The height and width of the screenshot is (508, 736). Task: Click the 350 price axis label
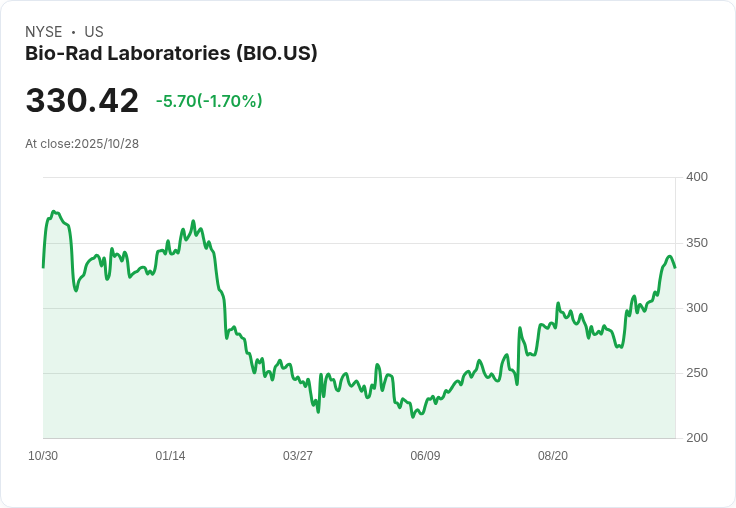(x=697, y=243)
